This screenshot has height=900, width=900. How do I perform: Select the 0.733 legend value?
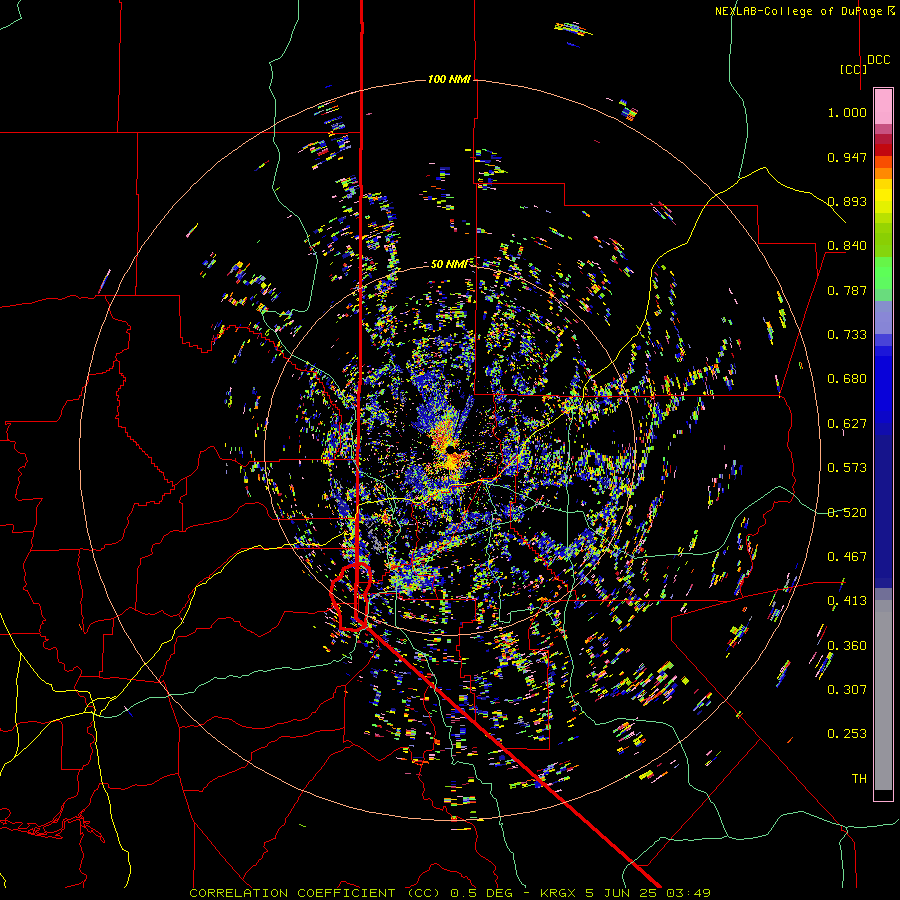pyautogui.click(x=847, y=334)
